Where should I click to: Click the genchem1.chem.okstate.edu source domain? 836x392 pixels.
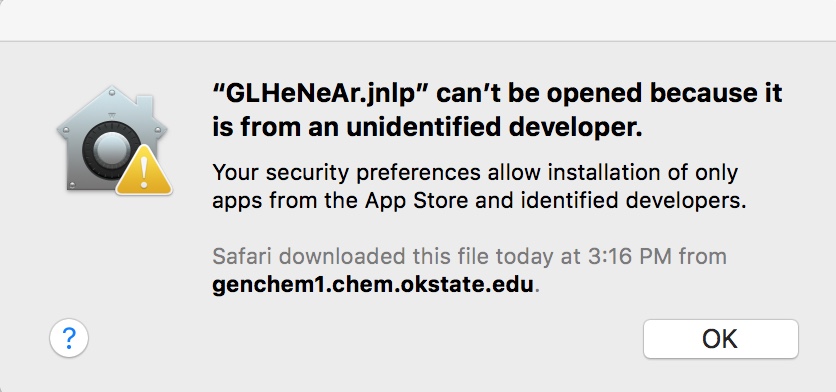373,284
